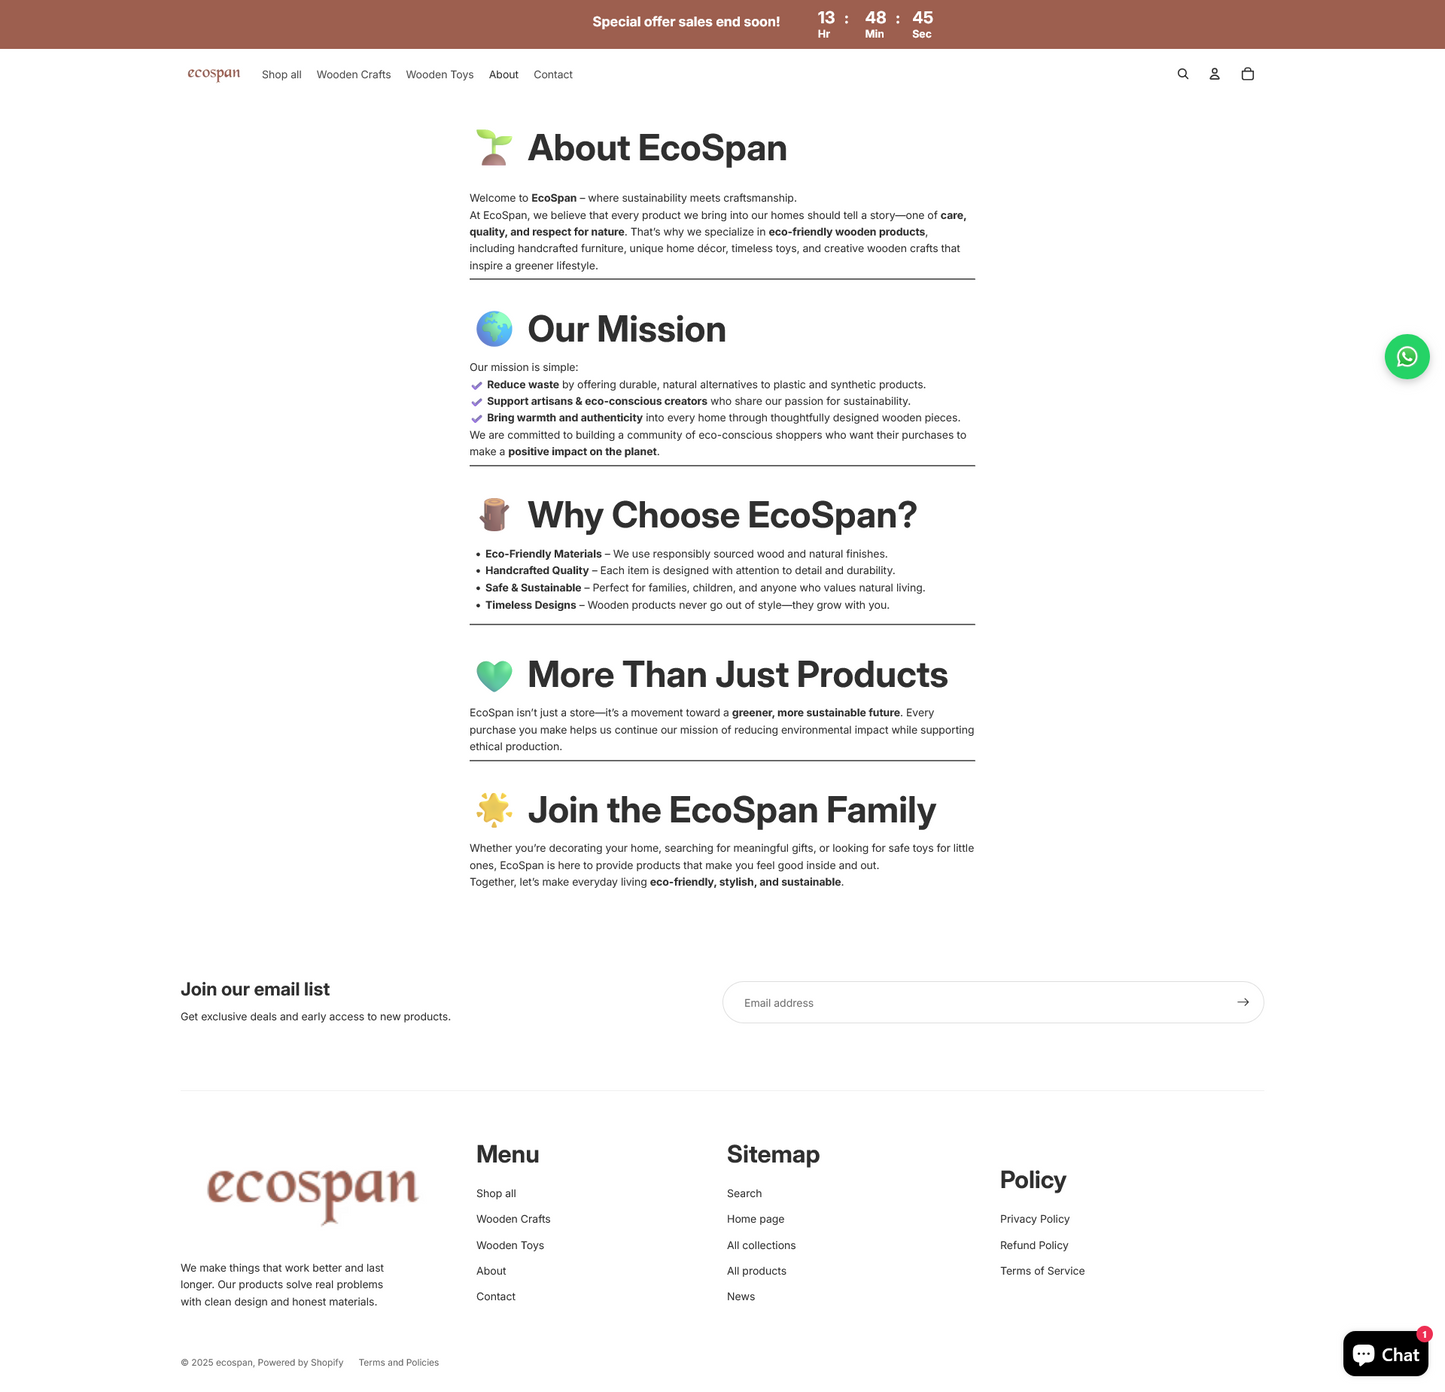This screenshot has width=1445, height=1392.
Task: Visit the News page
Action: coord(740,1295)
